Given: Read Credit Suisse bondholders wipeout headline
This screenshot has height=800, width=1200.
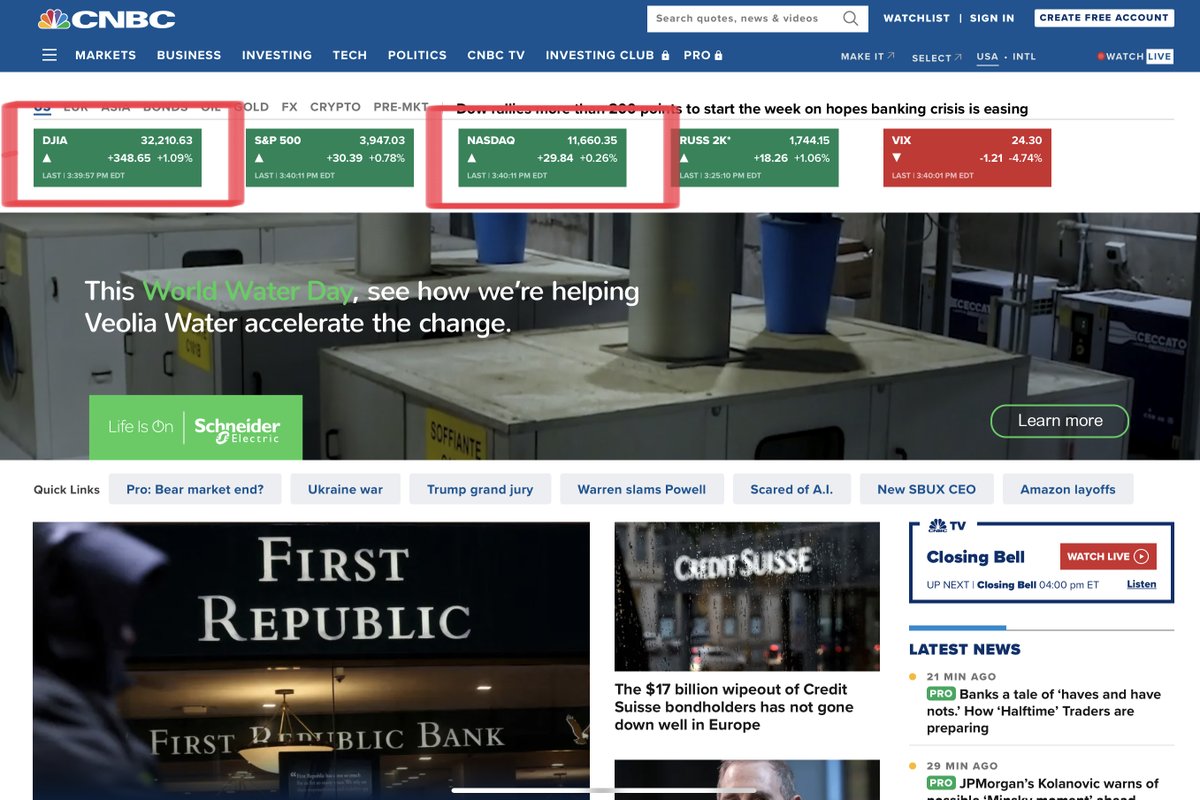Looking at the screenshot, I should (734, 707).
